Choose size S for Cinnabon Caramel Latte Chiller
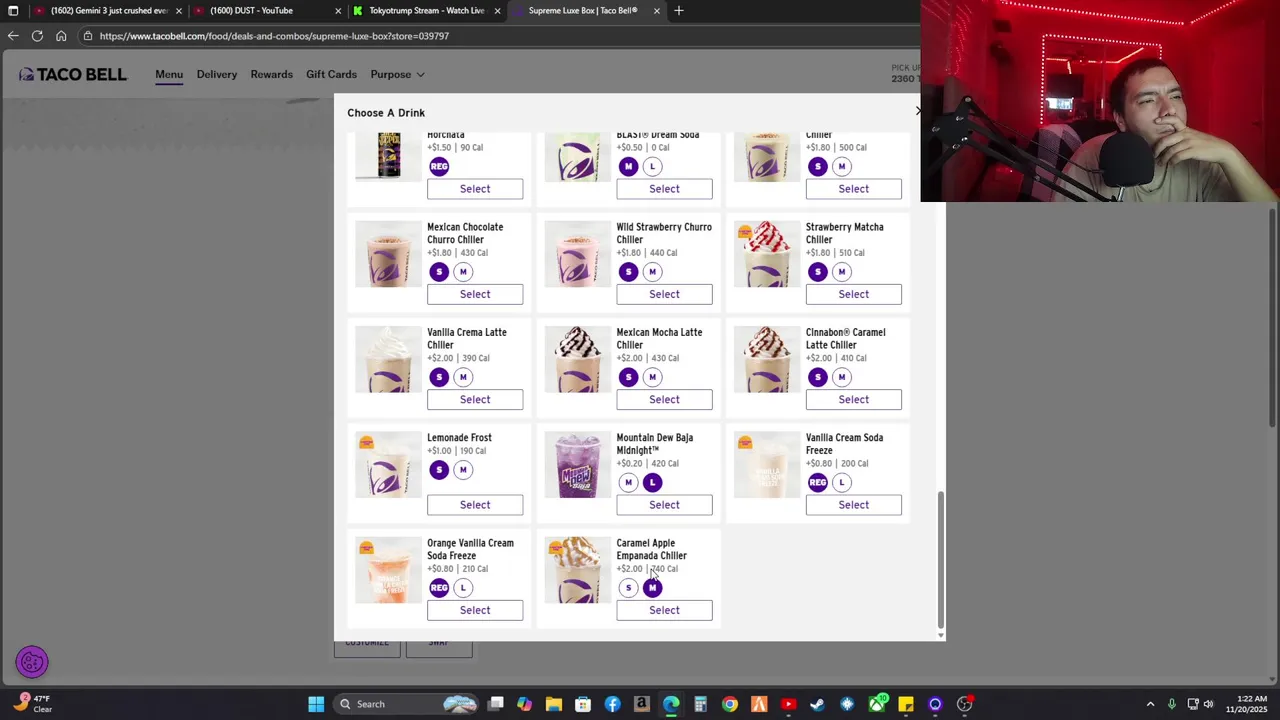This screenshot has width=1280, height=720. coord(818,377)
